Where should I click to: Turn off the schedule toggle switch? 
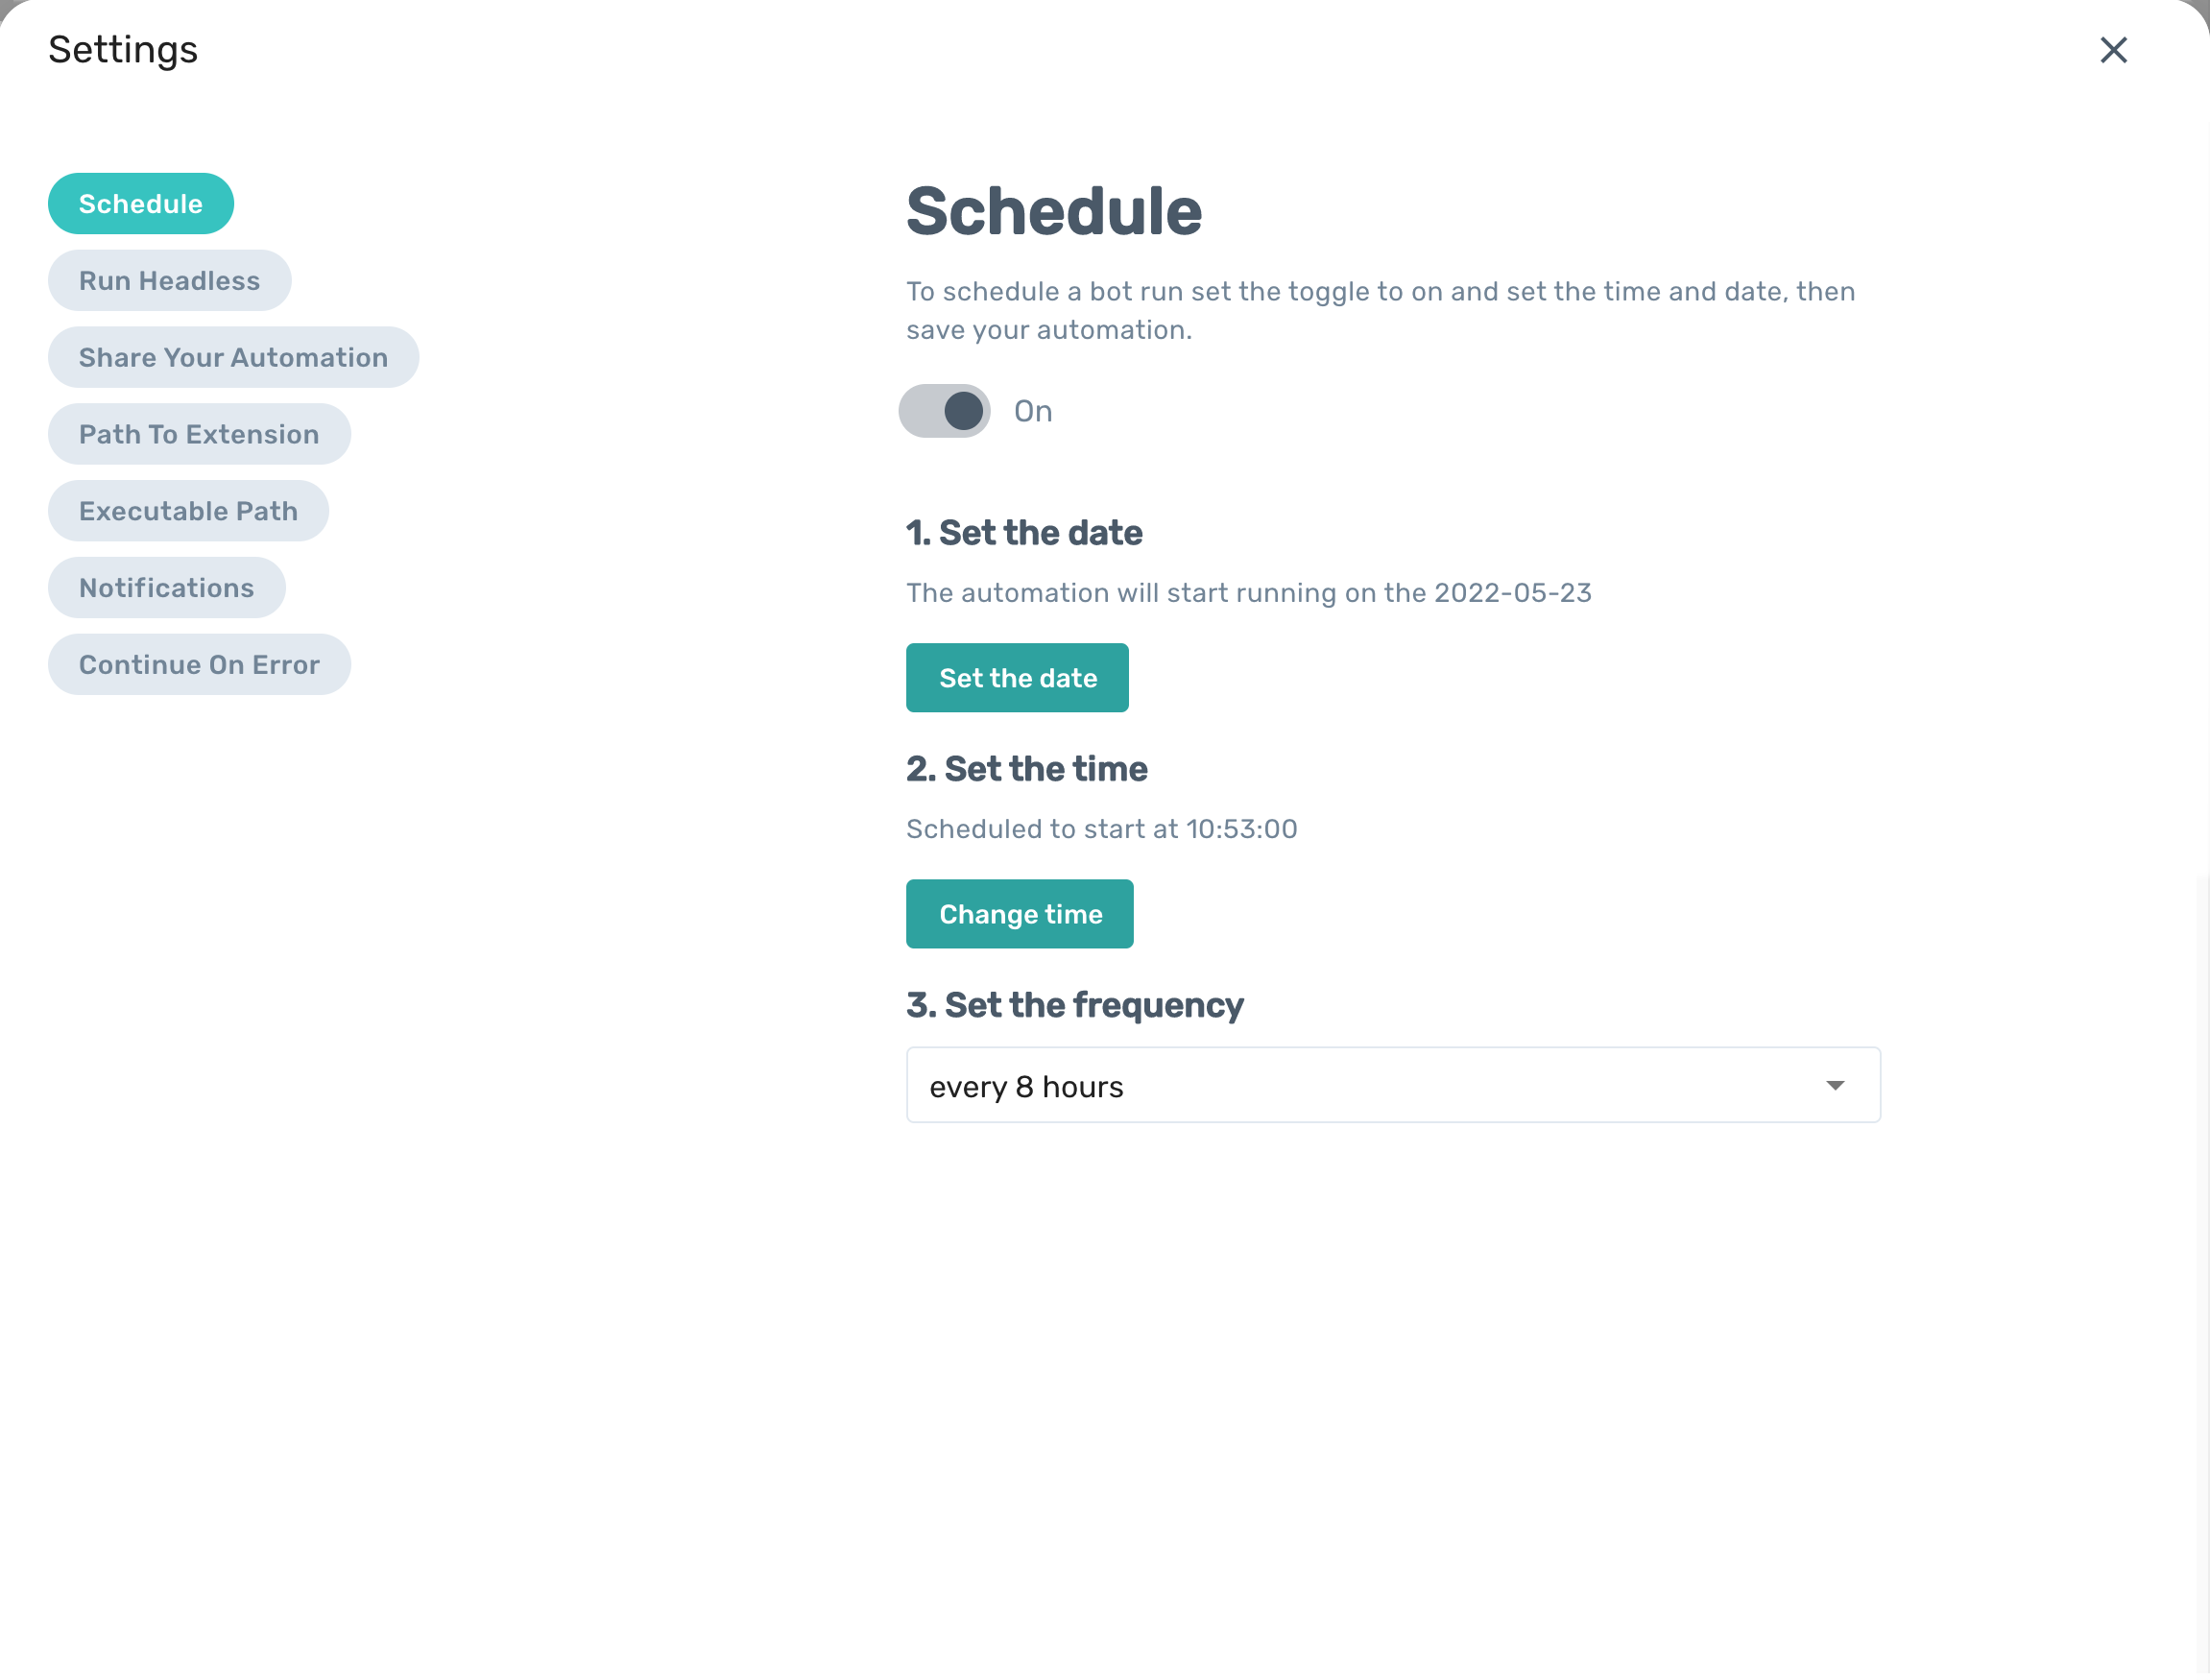(944, 411)
